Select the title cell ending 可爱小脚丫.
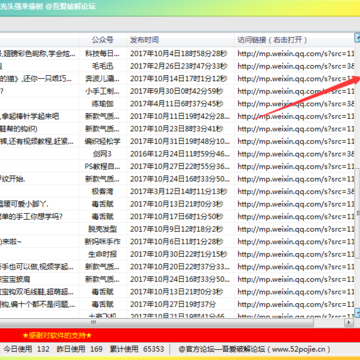 (x=39, y=204)
